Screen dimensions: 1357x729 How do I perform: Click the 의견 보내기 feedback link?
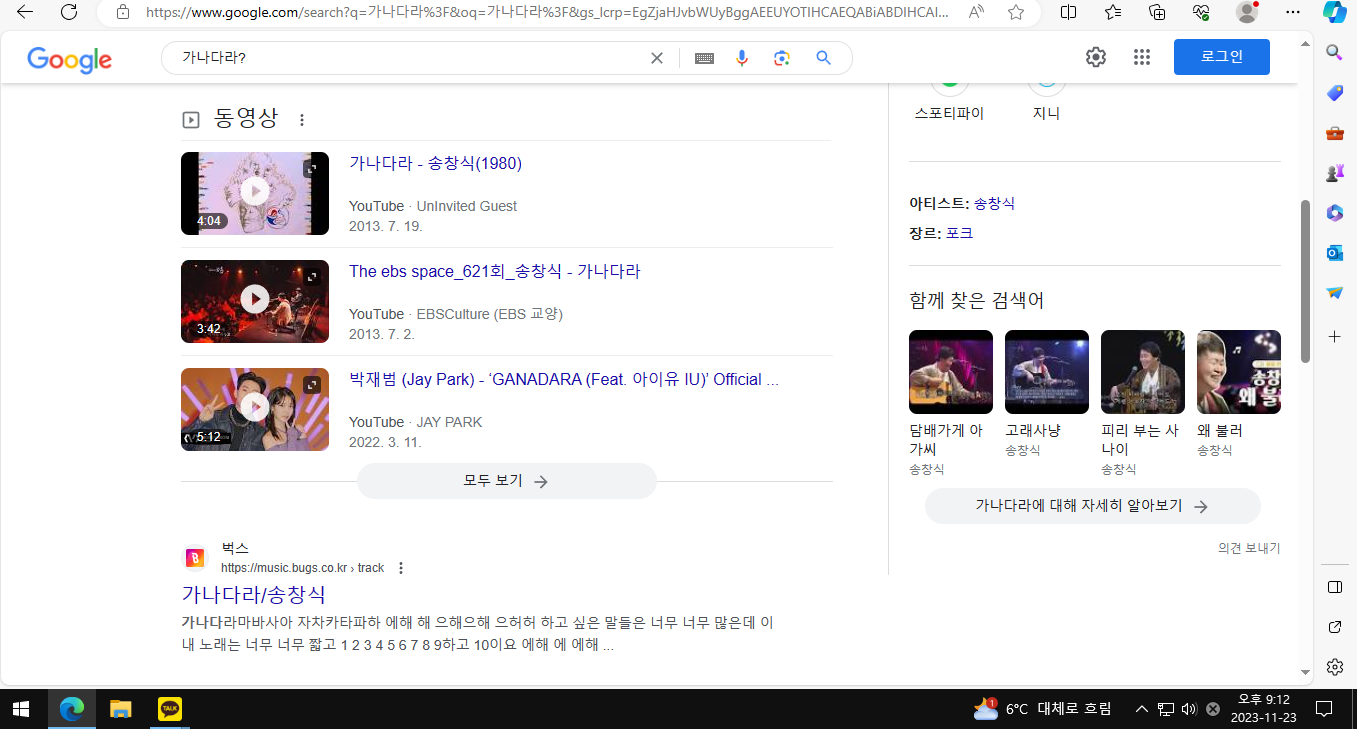(x=1249, y=548)
